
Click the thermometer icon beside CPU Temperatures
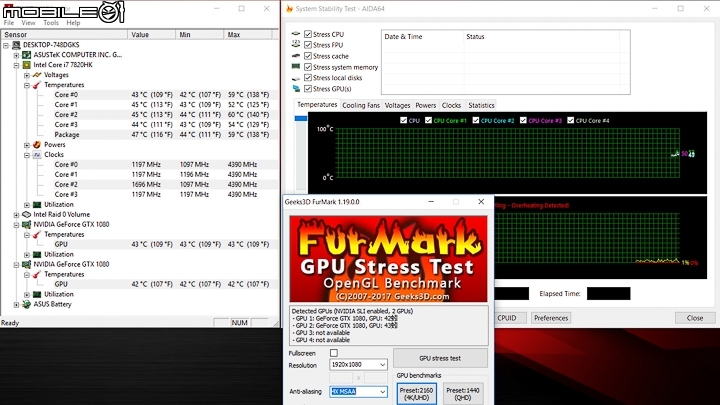pos(37,85)
